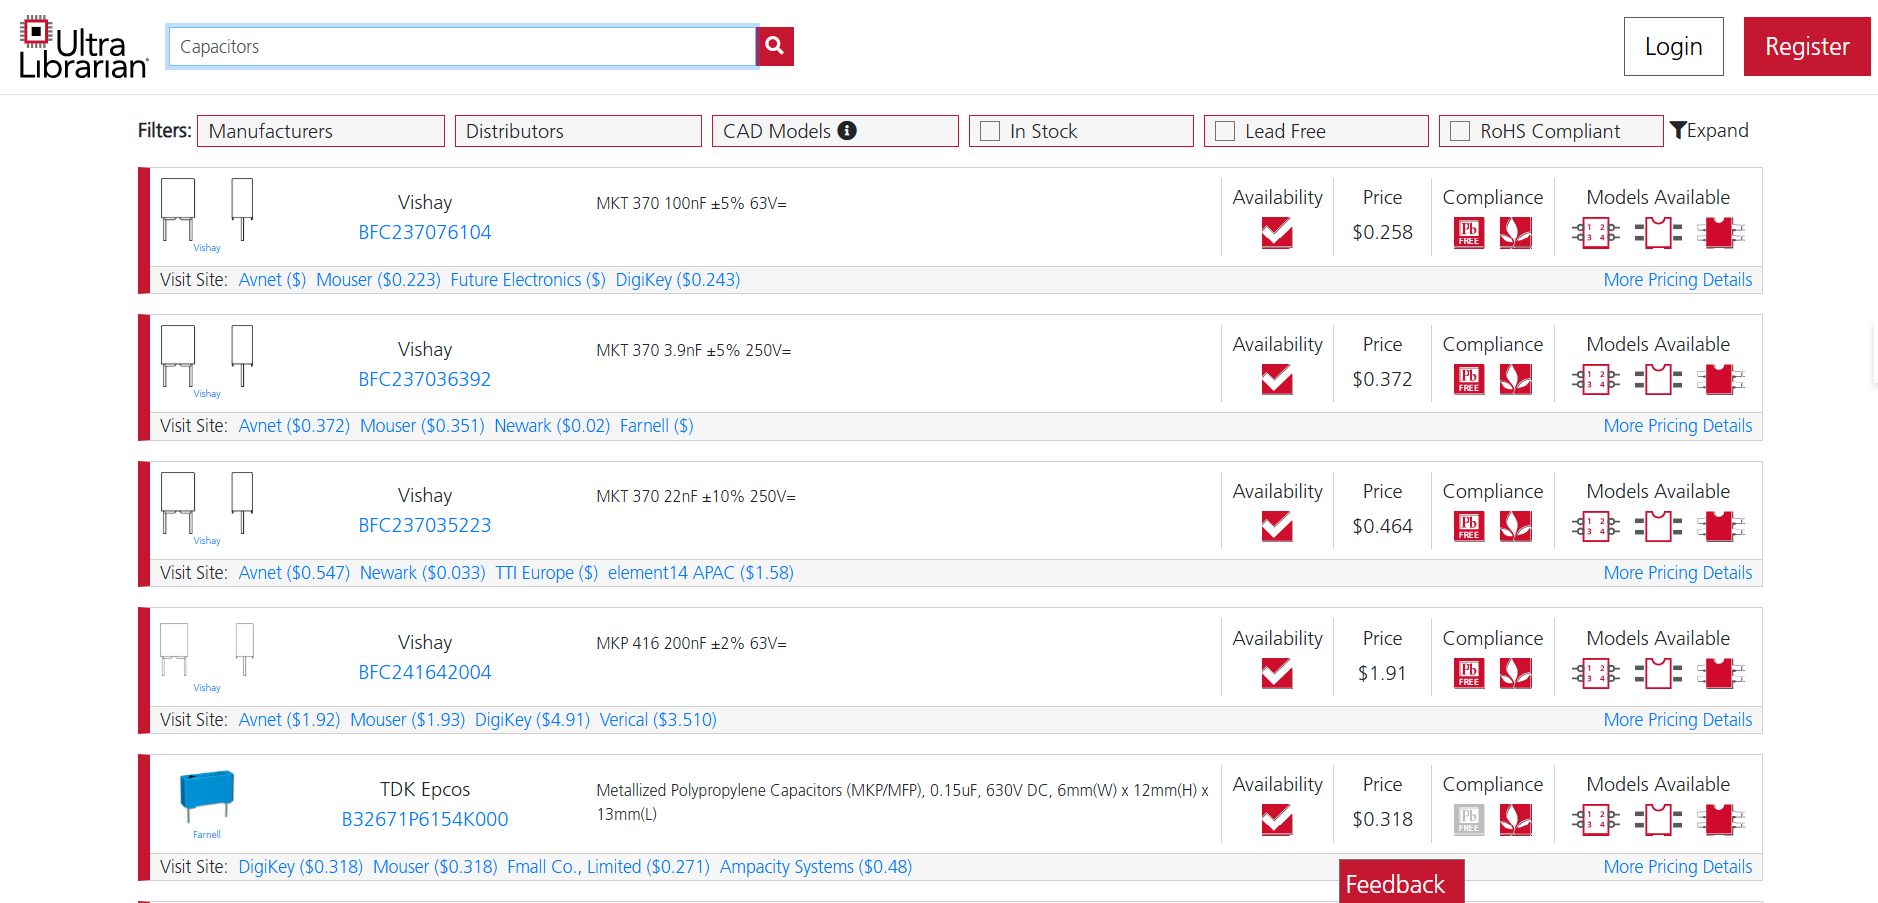Click RoHS leaf icon for BFC237035223

pos(1516,526)
